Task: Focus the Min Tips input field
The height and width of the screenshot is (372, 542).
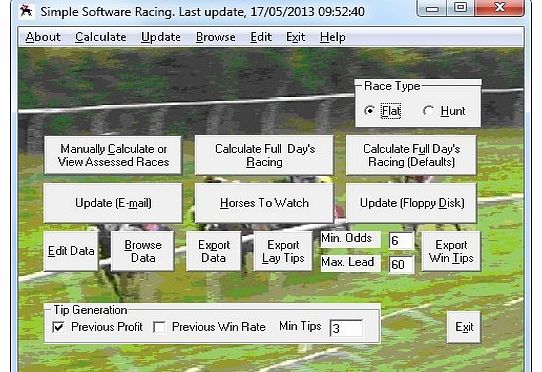Action: point(346,328)
